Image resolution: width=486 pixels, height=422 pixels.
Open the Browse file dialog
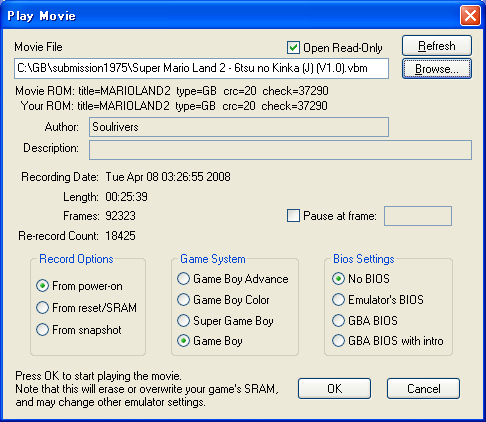[437, 69]
